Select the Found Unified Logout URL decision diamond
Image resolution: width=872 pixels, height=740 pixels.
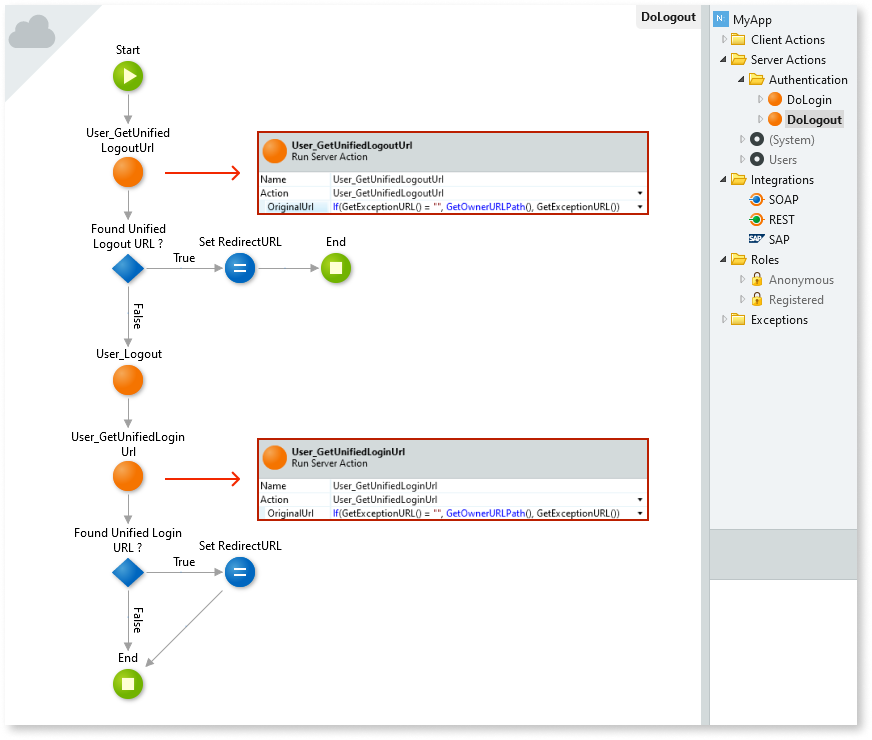click(128, 268)
